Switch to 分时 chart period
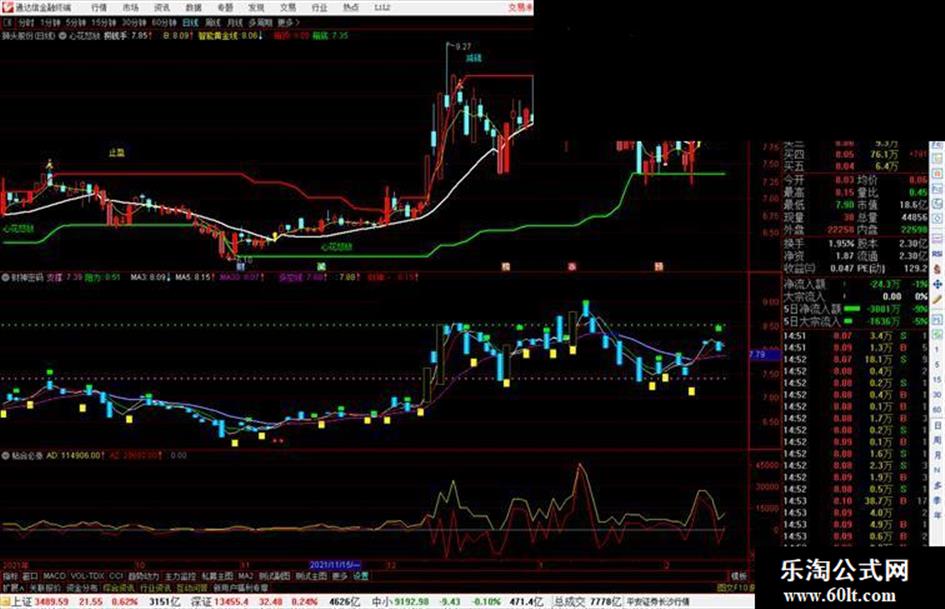Screen dimensions: 945x609 [26, 22]
